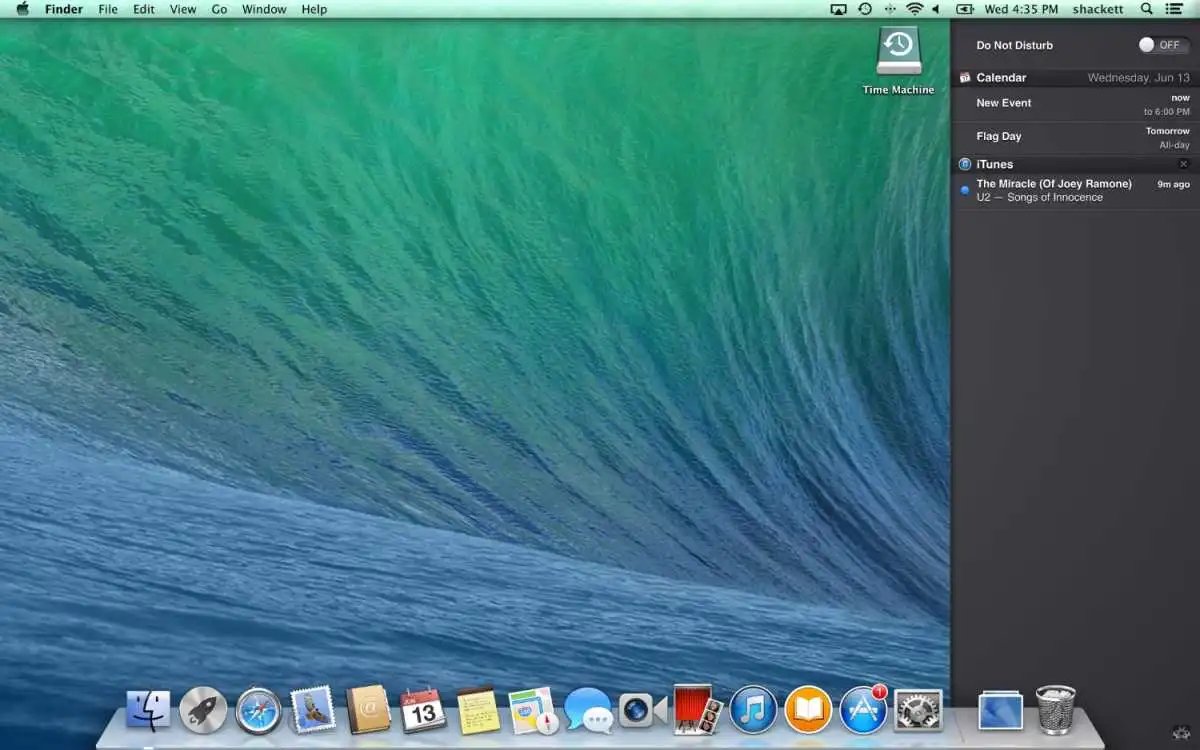The height and width of the screenshot is (750, 1200).
Task: Open Launchpad from the Dock
Action: click(203, 715)
